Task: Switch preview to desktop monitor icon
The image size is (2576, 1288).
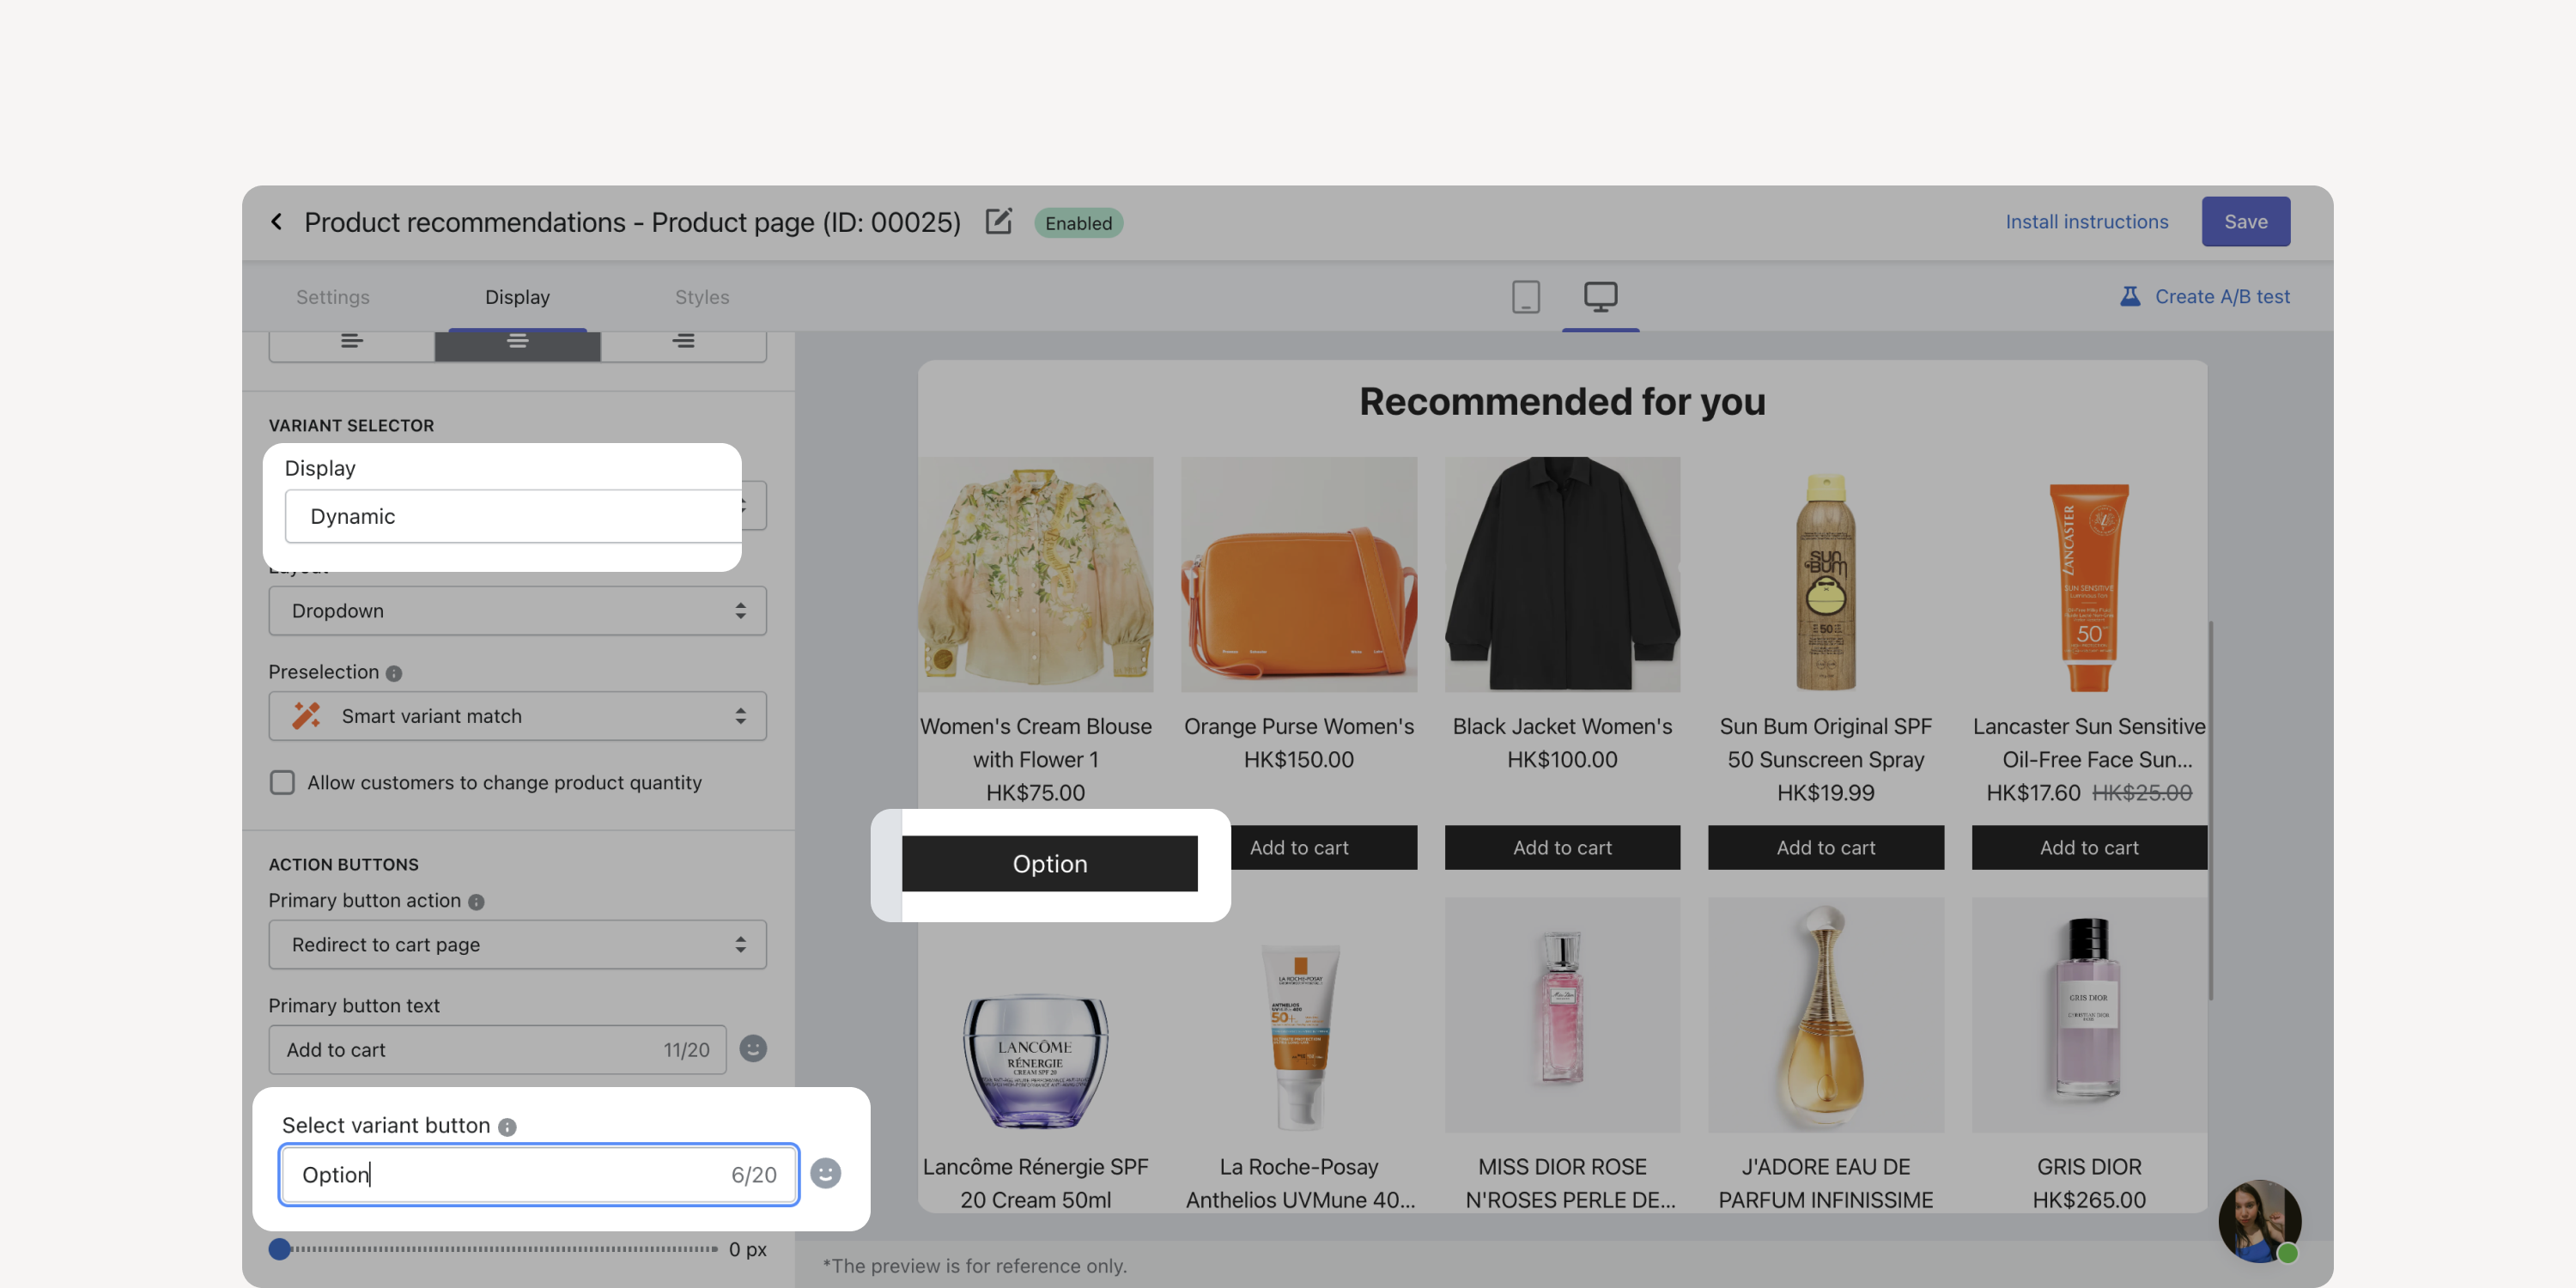Action: [x=1600, y=296]
